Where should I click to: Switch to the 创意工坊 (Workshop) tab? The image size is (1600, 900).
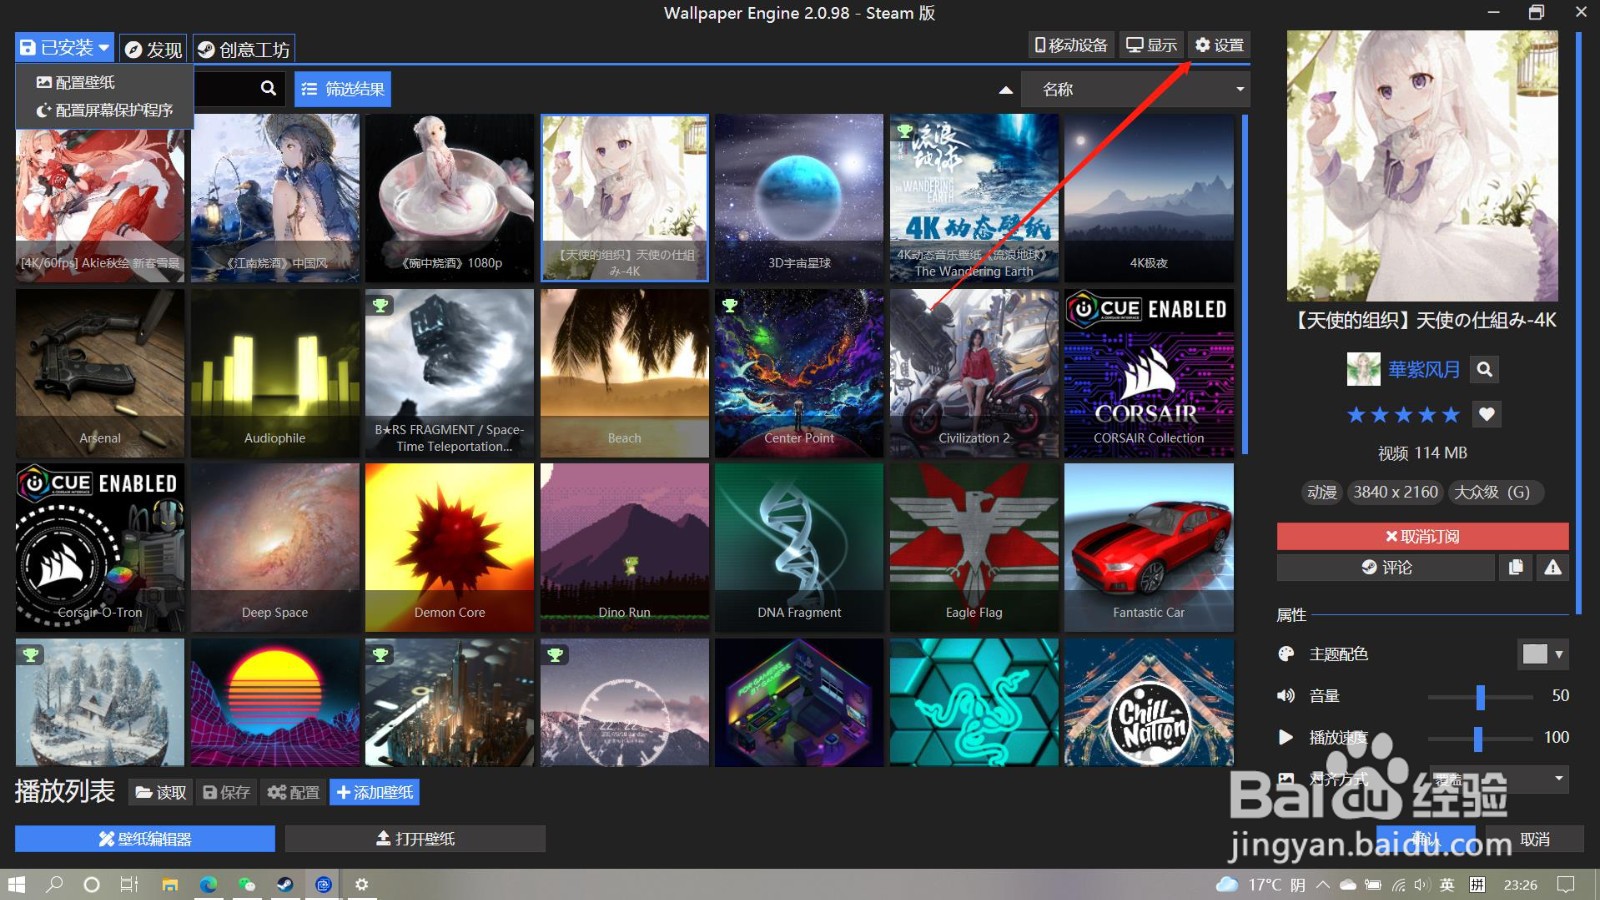243,49
